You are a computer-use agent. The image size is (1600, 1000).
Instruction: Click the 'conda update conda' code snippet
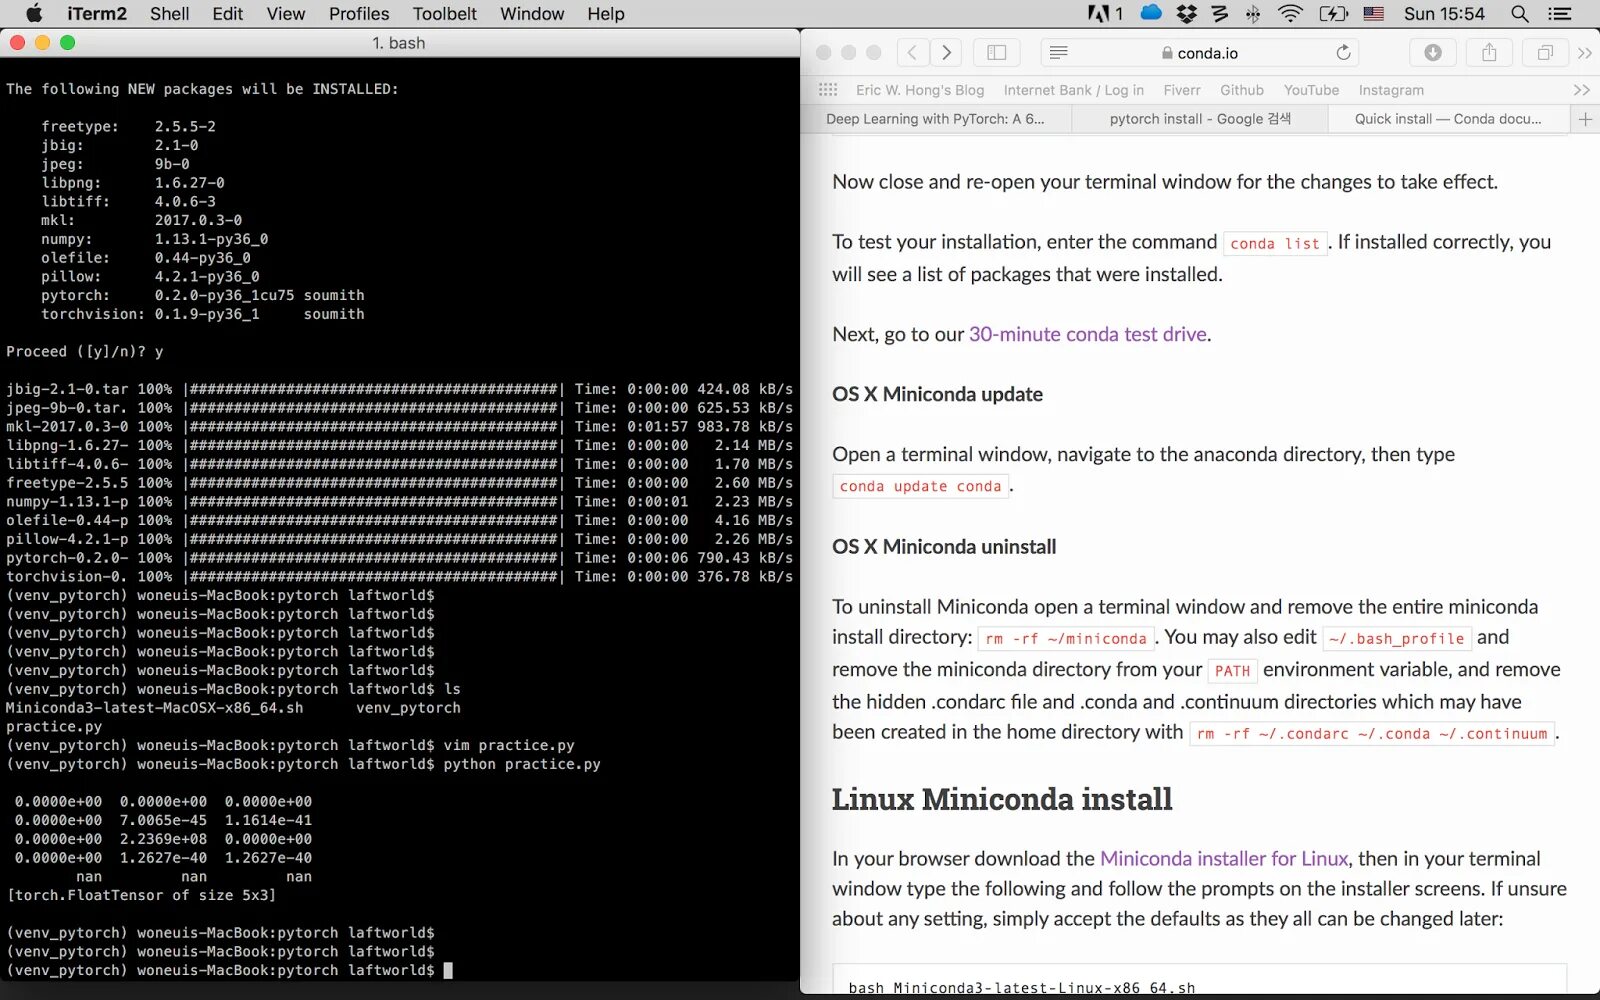click(x=920, y=486)
